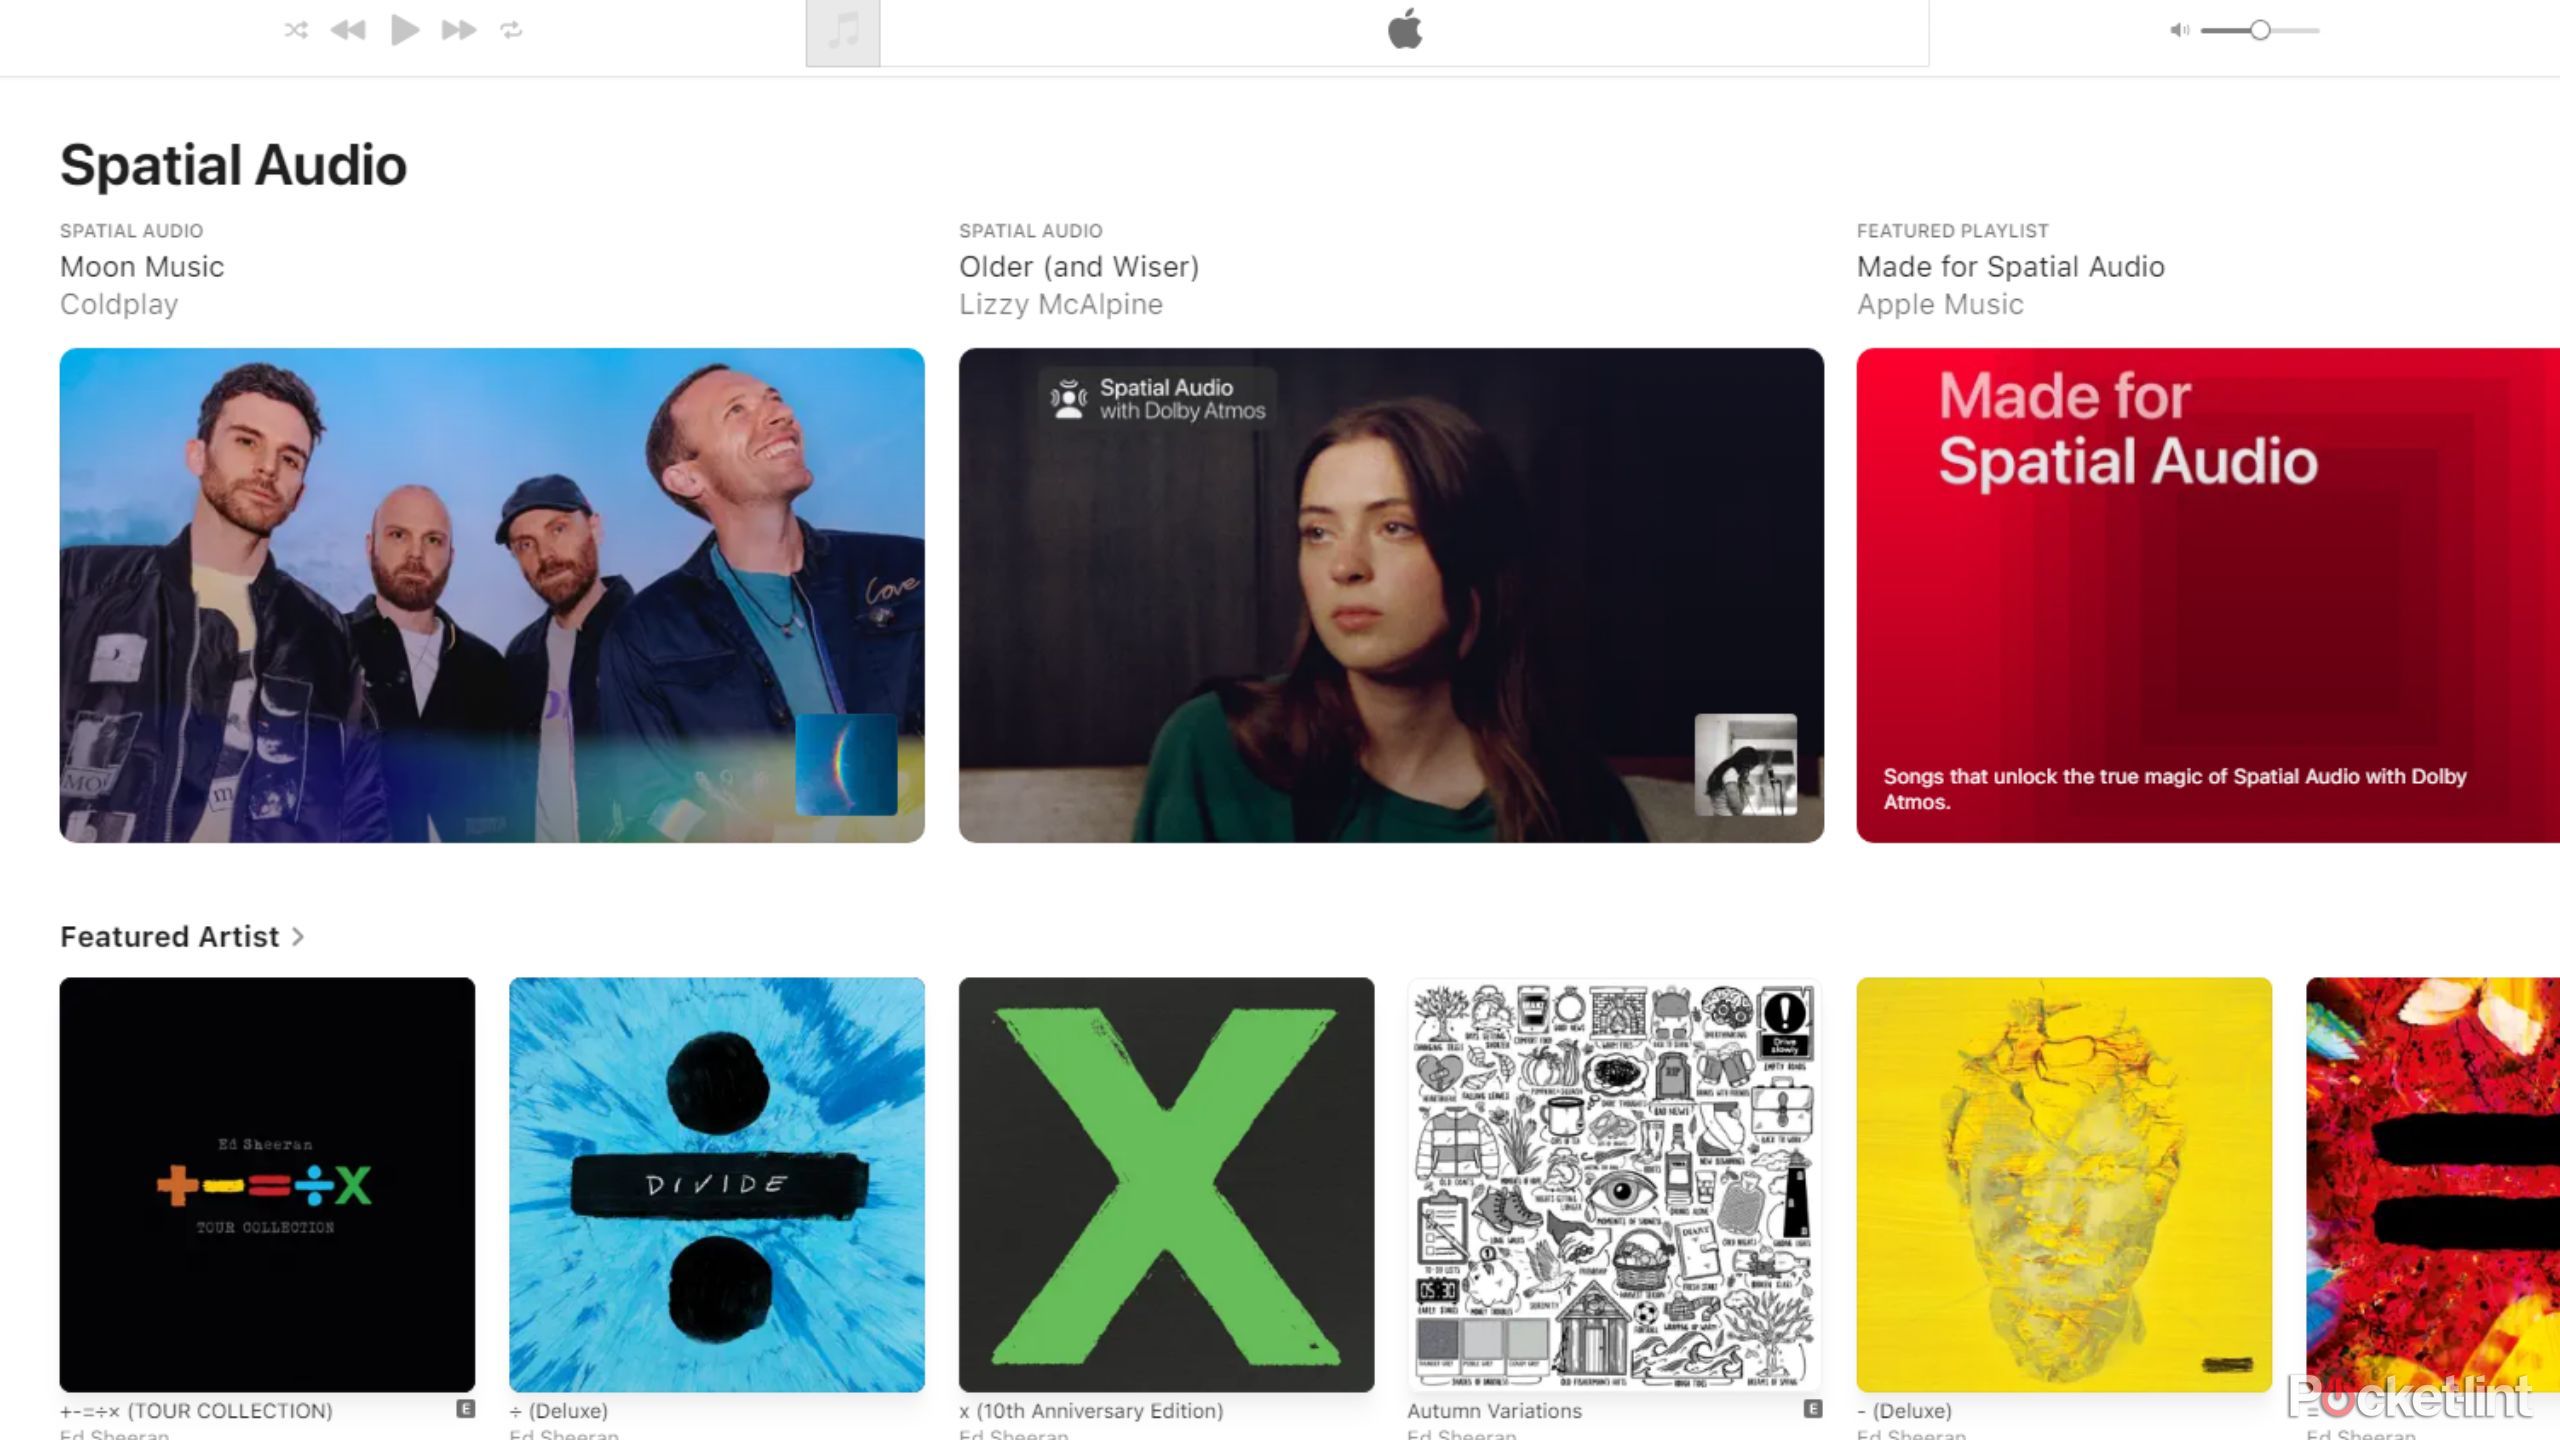The width and height of the screenshot is (2560, 1440).
Task: Click the SPATIAL AUDIO label above Moon Music
Action: 131,231
